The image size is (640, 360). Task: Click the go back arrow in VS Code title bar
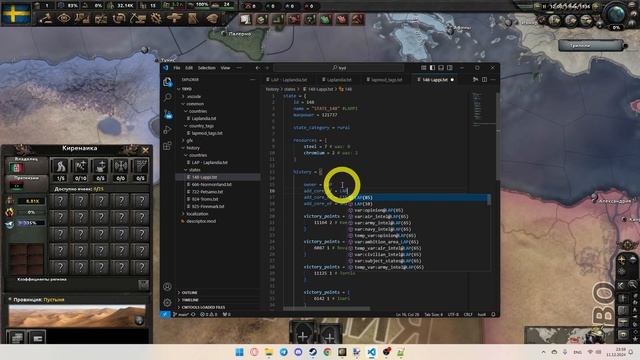[x=257, y=68]
